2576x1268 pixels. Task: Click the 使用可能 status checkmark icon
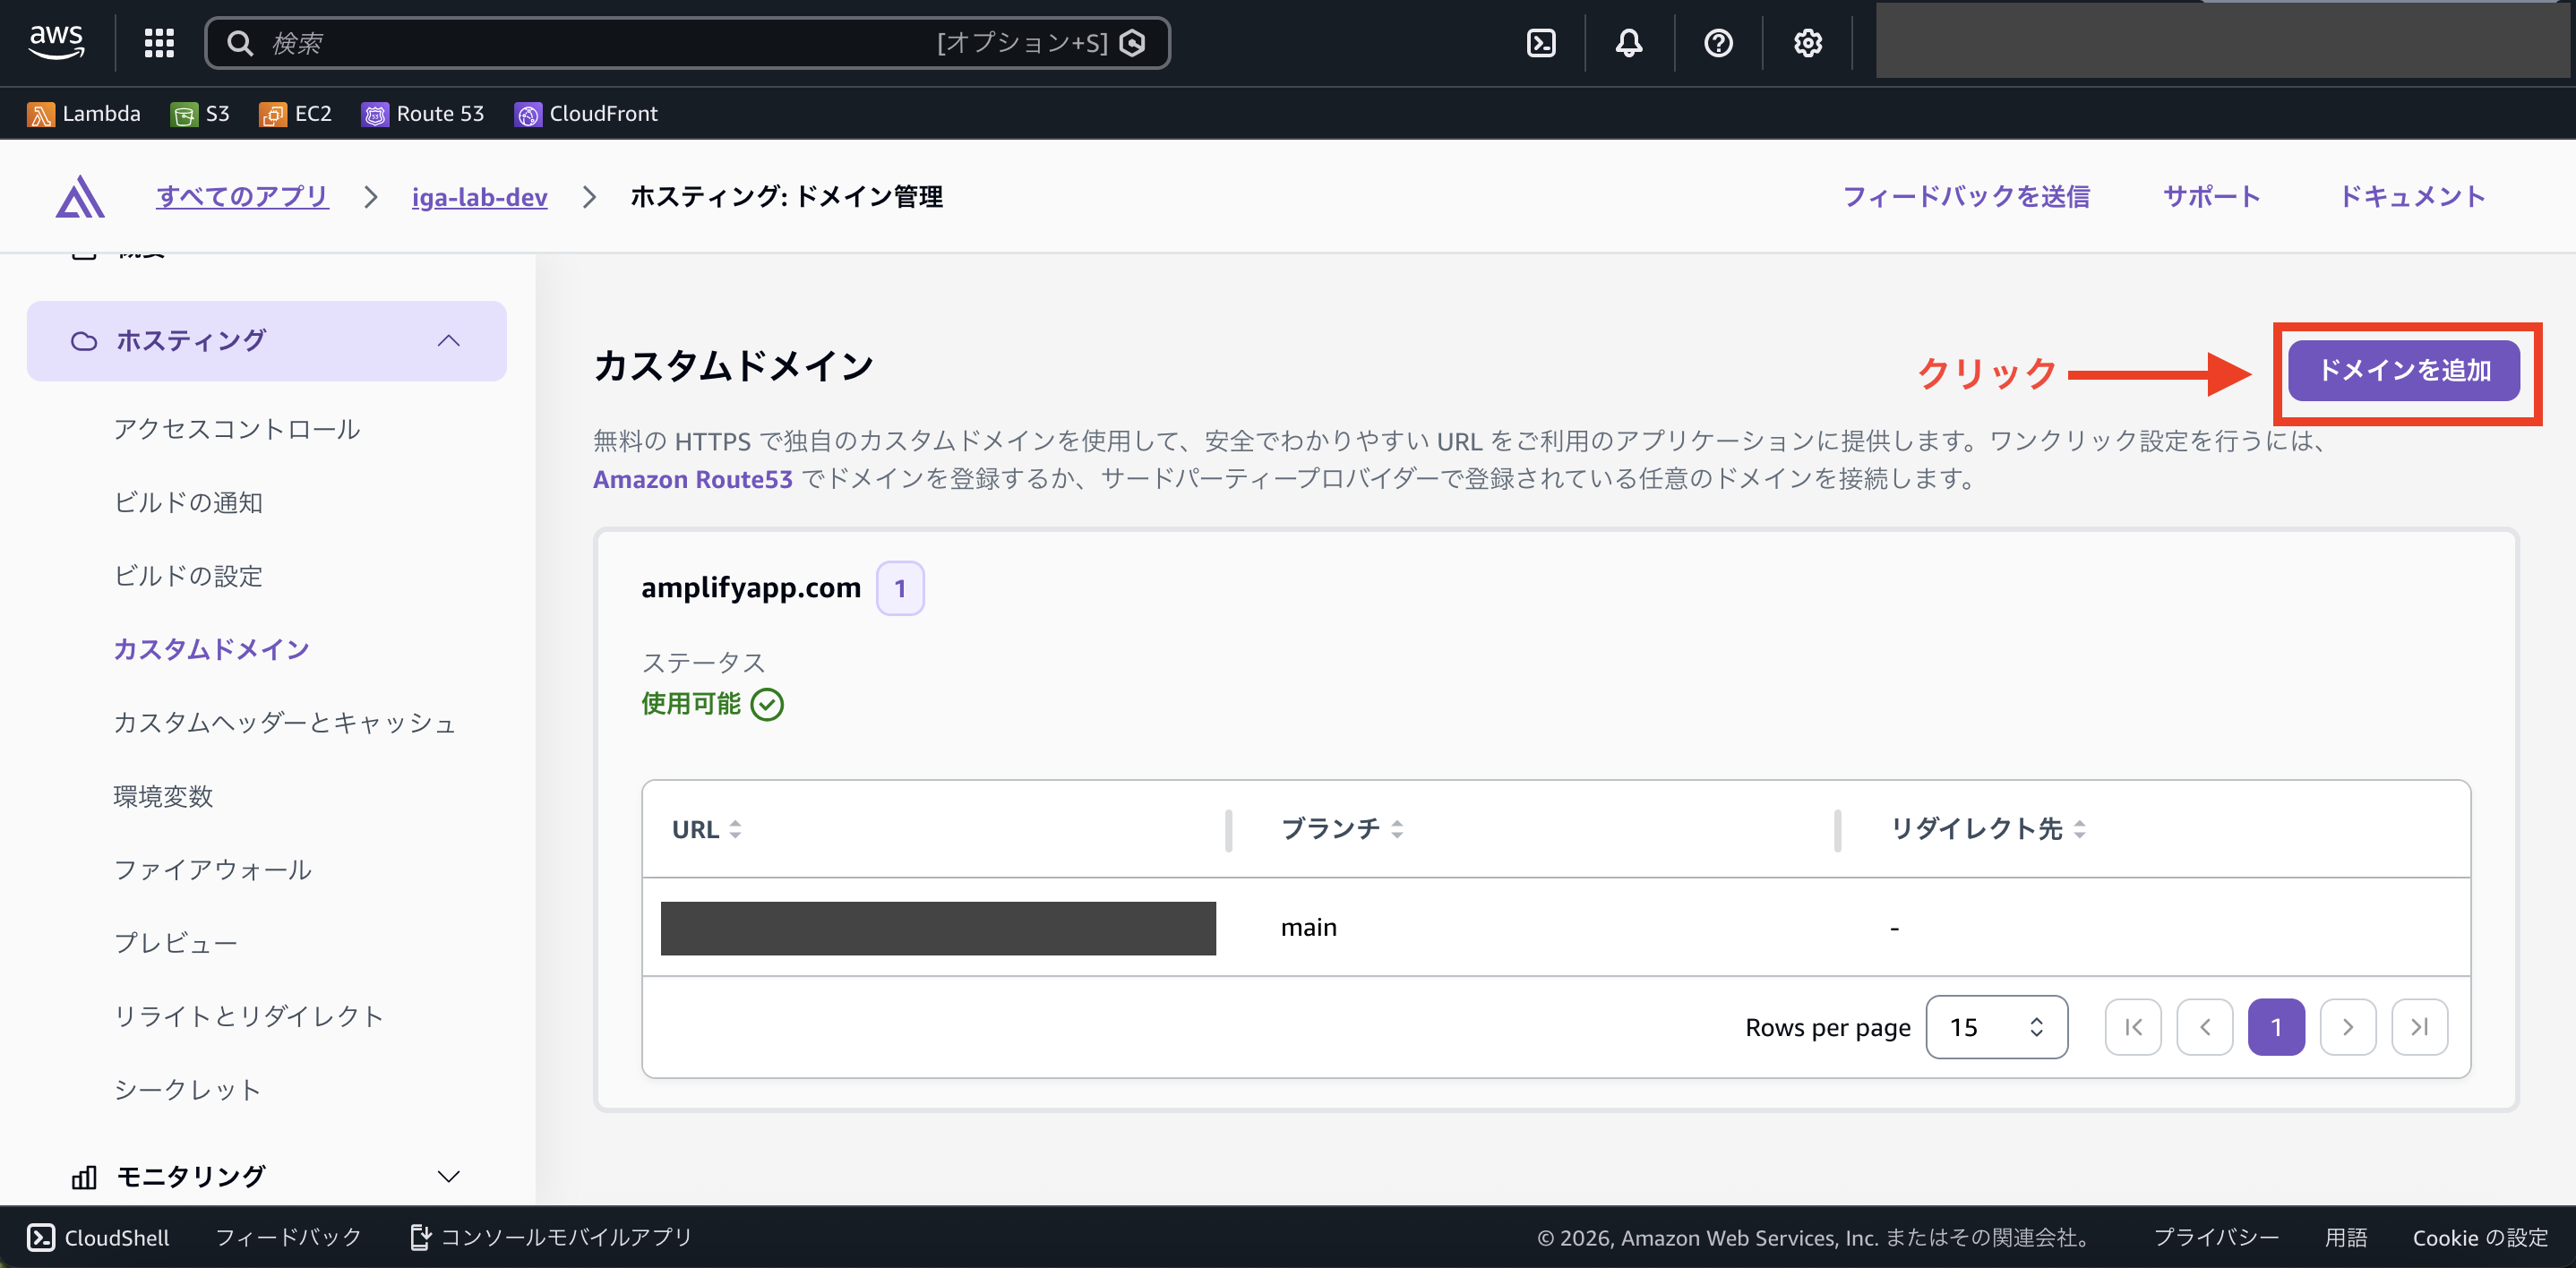point(767,705)
